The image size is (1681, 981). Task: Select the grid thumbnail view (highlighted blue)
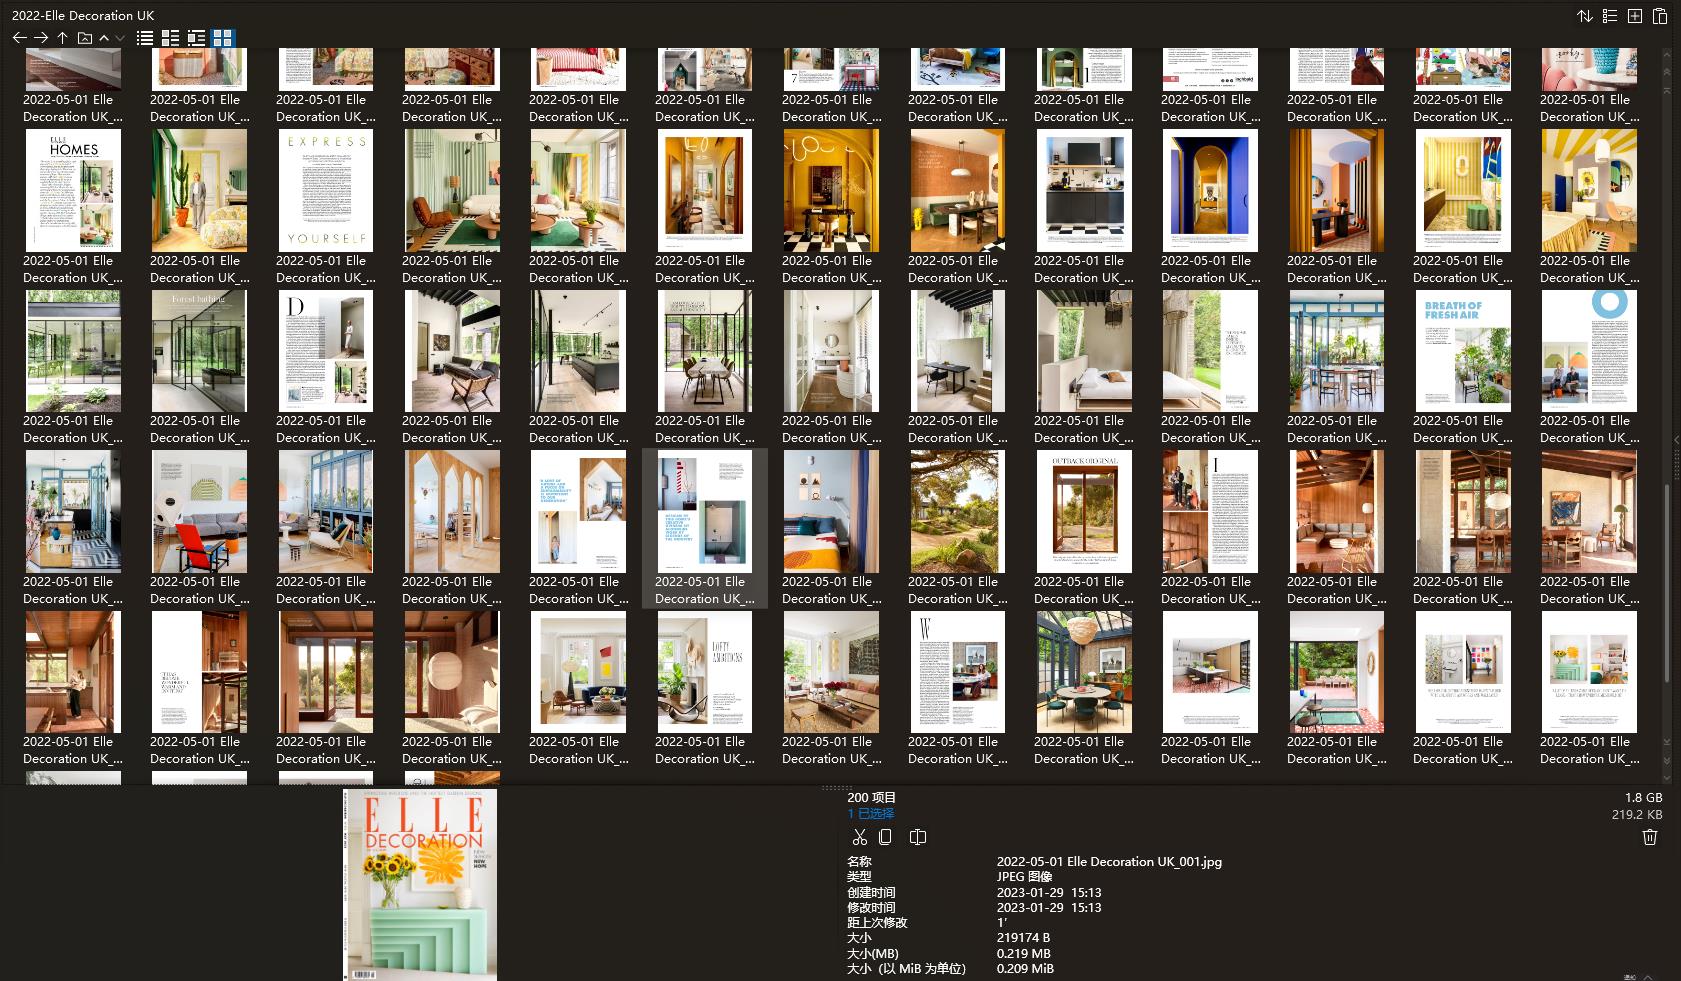[222, 38]
